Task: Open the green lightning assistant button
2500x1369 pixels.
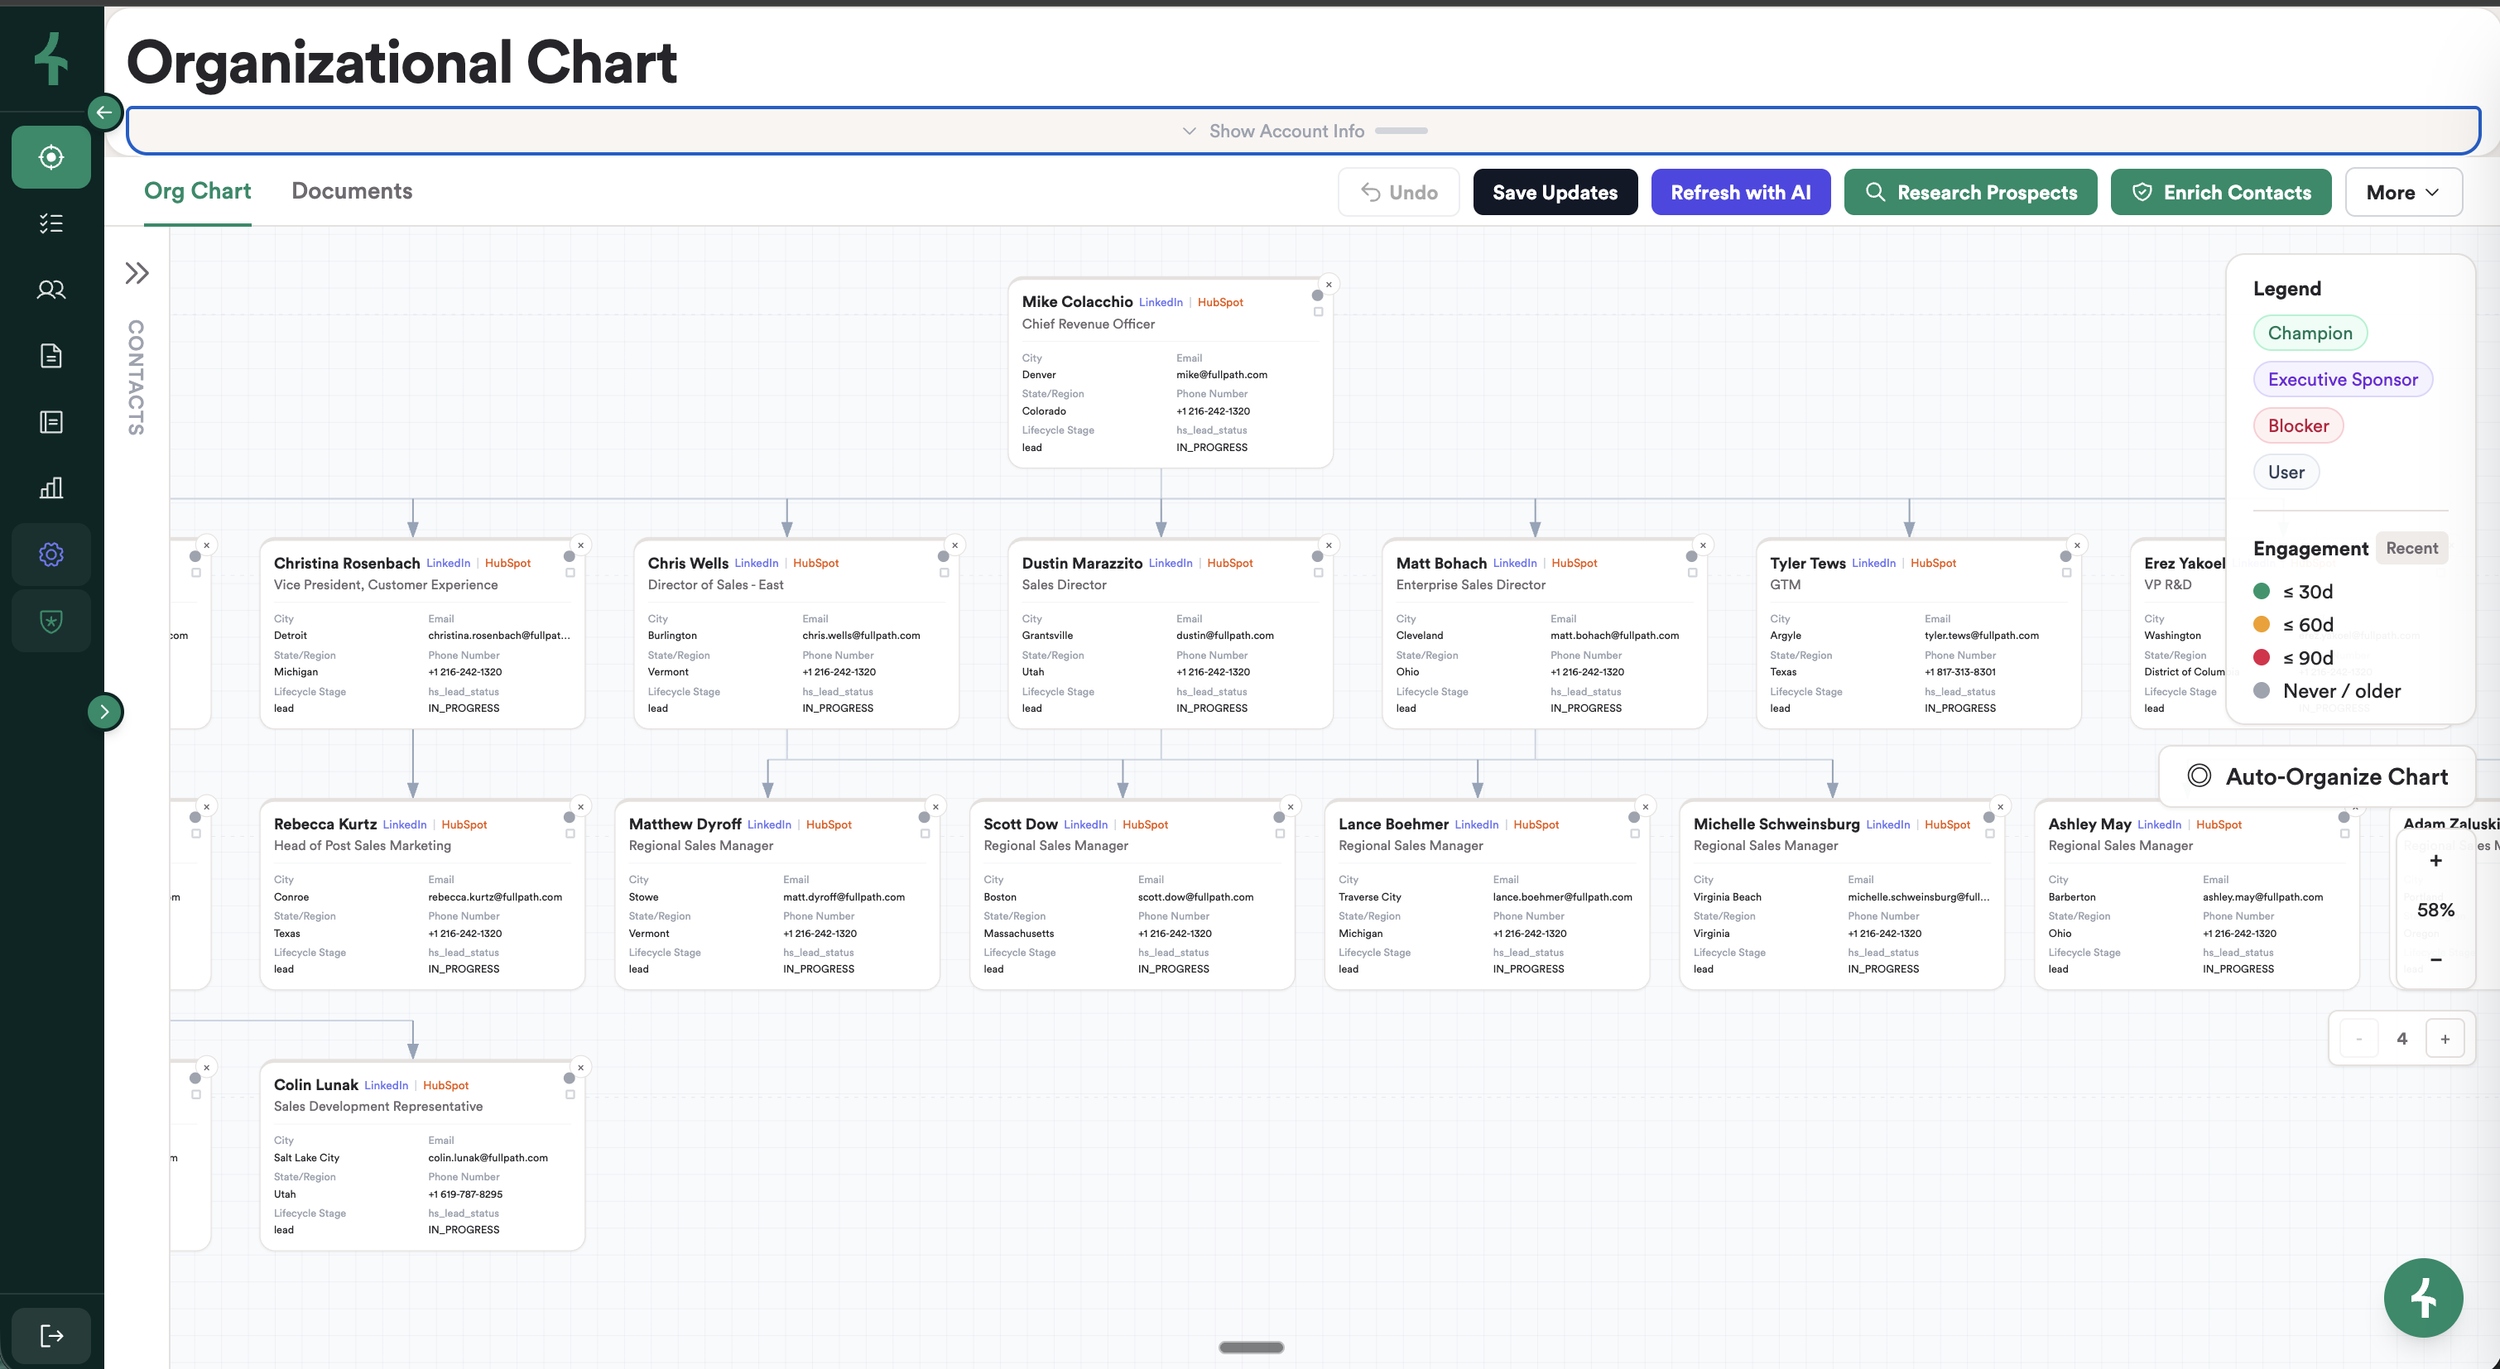Action: coord(2422,1298)
